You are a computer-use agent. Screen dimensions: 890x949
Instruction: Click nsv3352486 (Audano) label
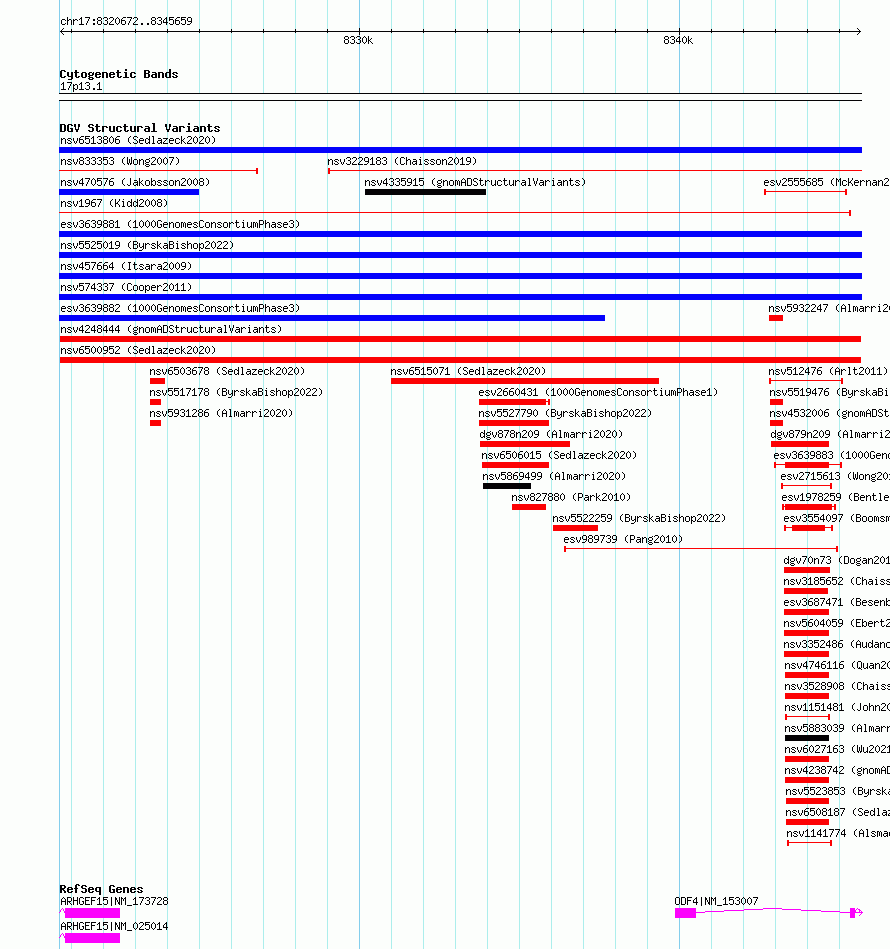[x=836, y=645]
